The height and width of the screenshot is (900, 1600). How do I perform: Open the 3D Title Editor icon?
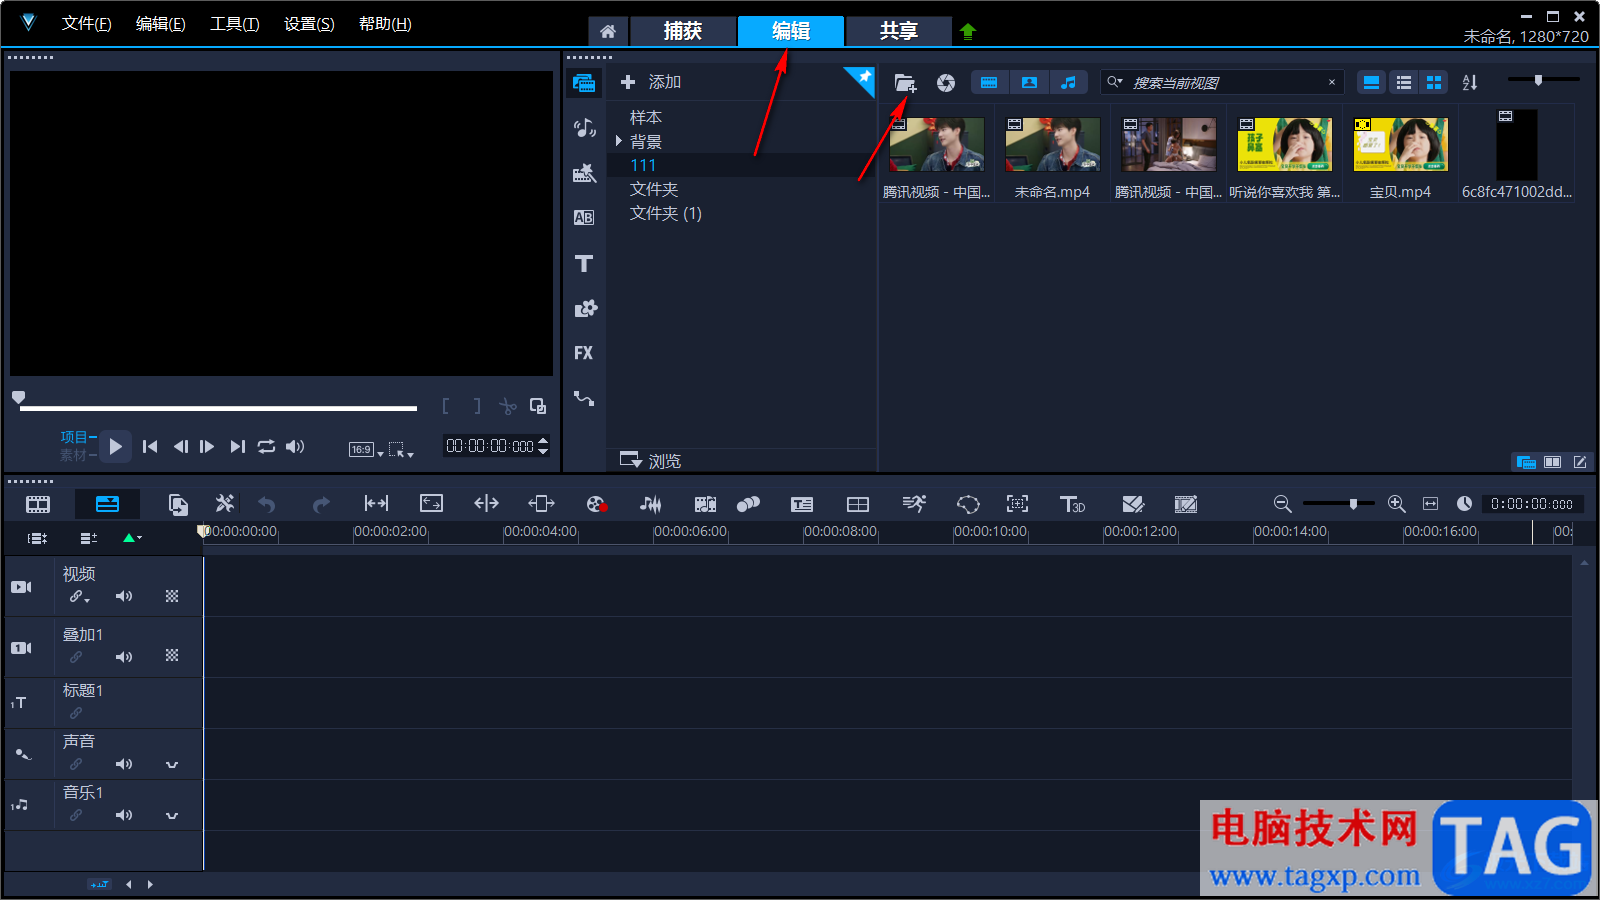tap(1072, 504)
